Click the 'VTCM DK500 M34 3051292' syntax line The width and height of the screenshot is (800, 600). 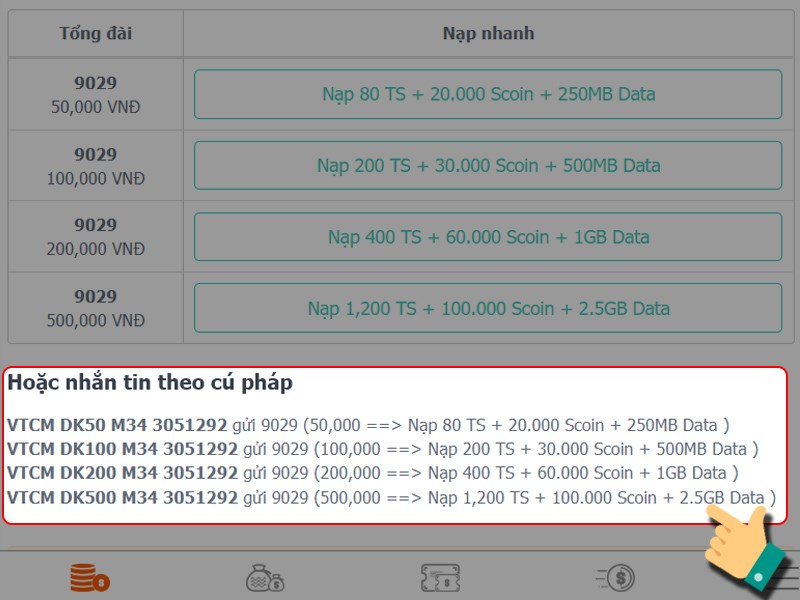click(x=391, y=497)
